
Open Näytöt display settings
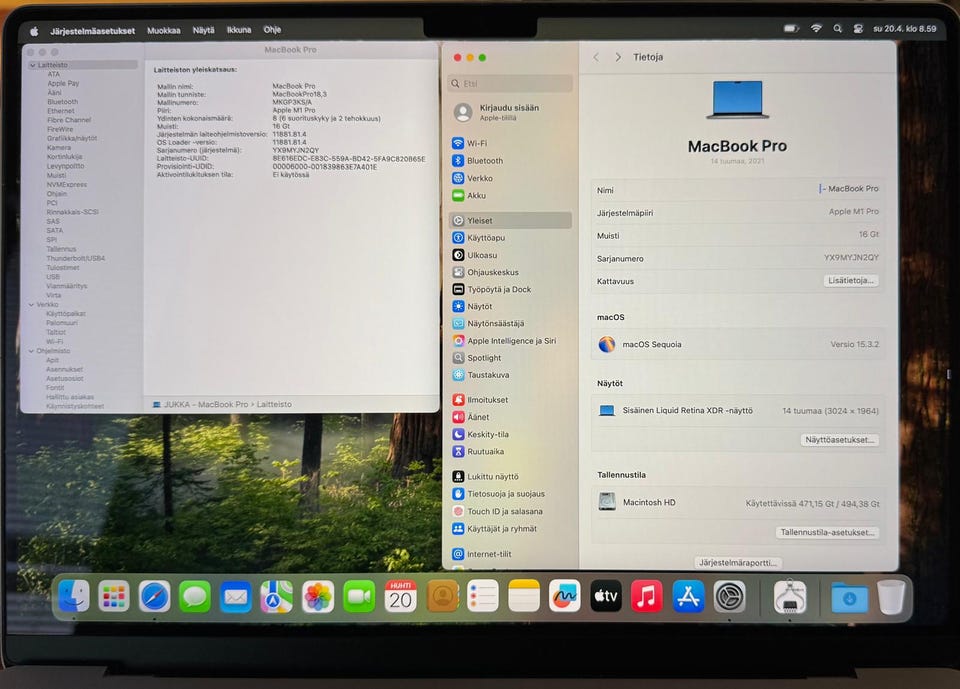tap(510, 306)
